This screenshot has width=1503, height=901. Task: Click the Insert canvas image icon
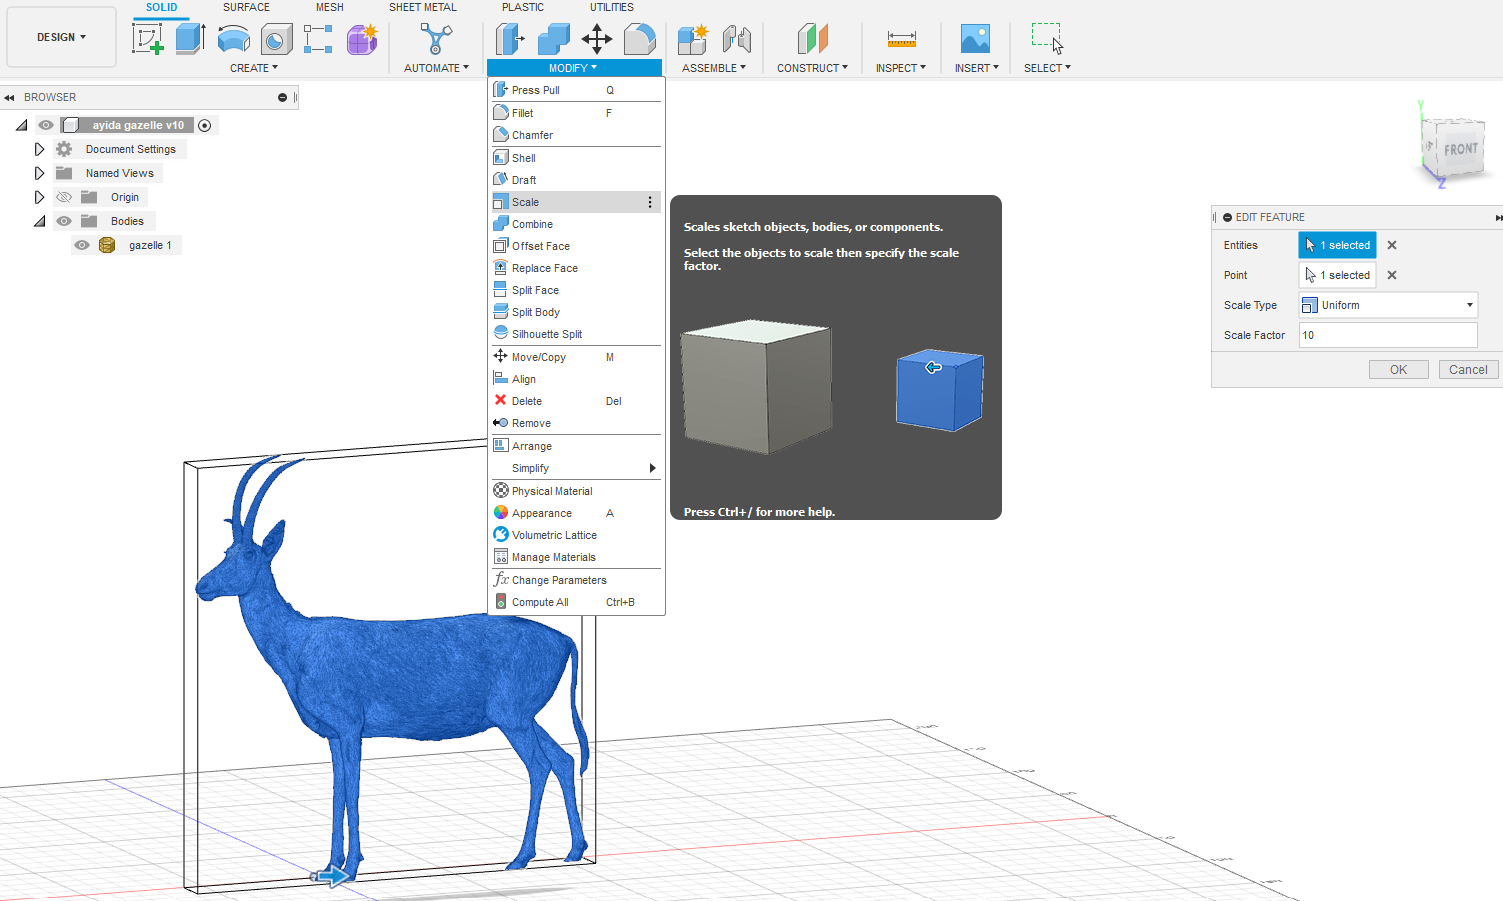click(x=975, y=38)
